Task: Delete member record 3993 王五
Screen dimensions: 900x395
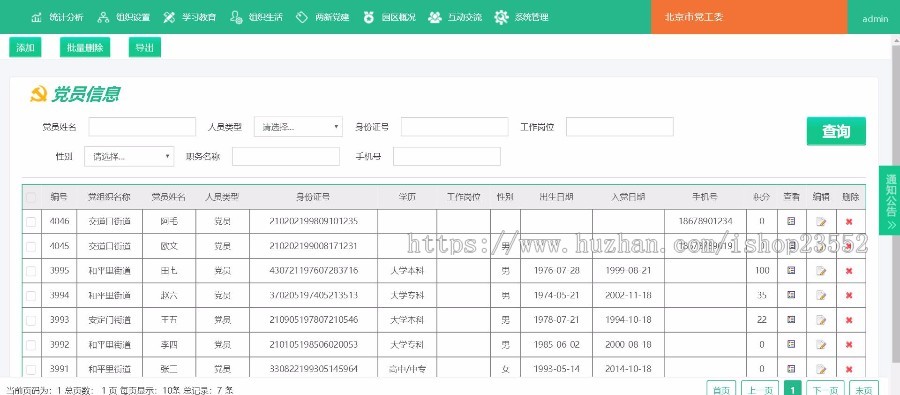Action: [849, 320]
